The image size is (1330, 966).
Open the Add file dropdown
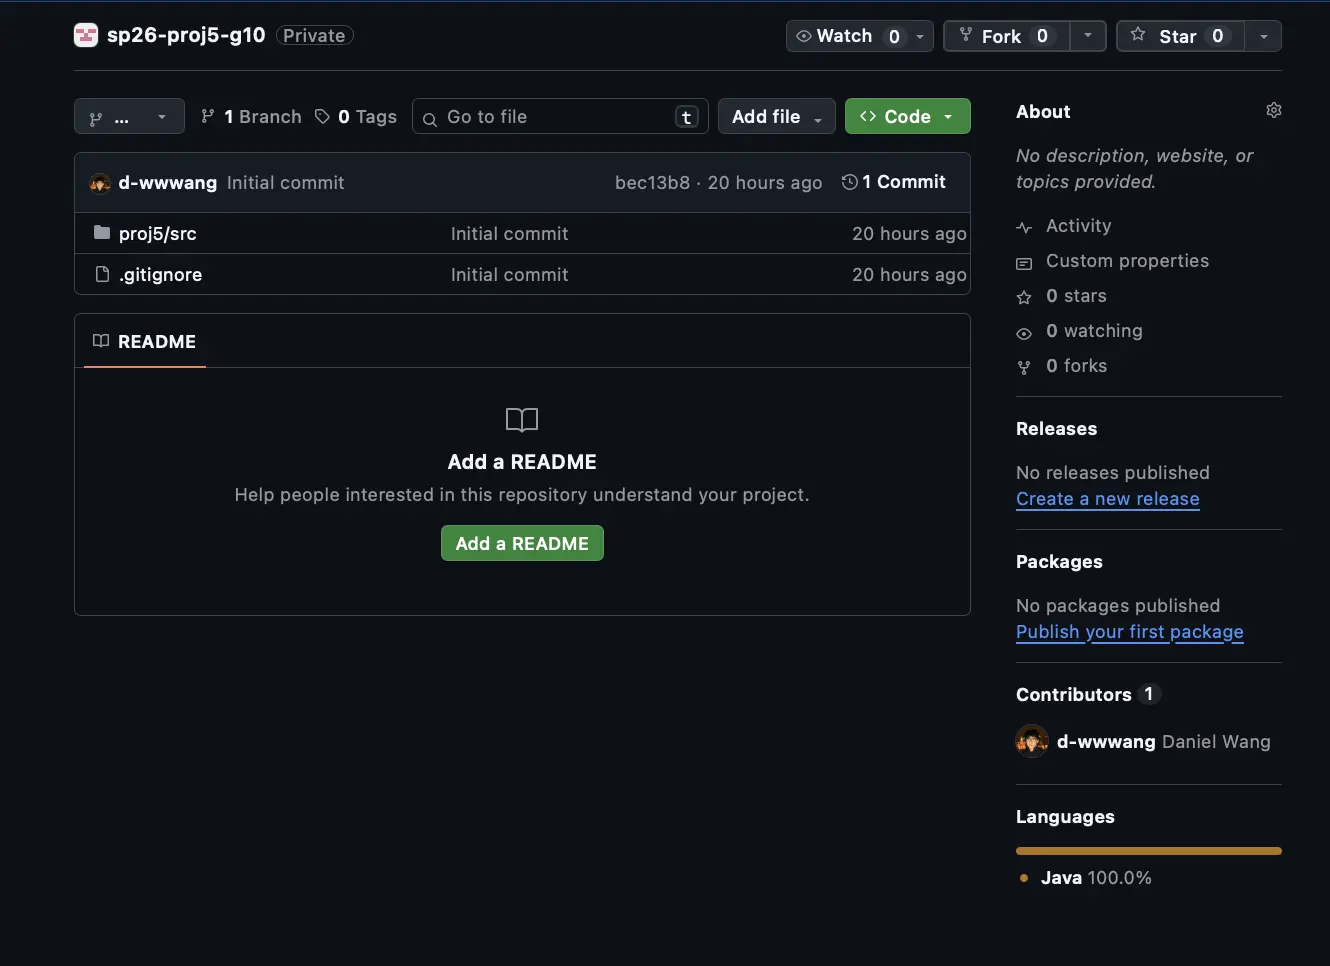click(x=776, y=116)
